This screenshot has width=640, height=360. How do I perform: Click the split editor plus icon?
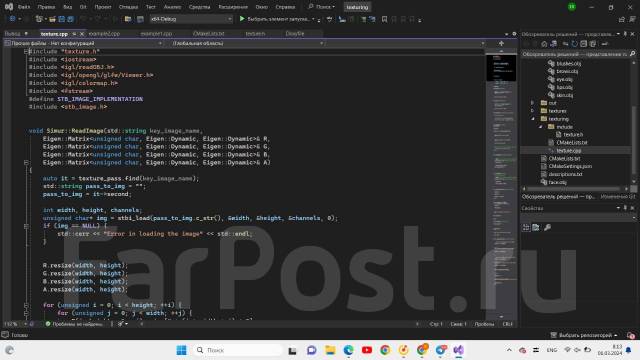click(x=501, y=43)
